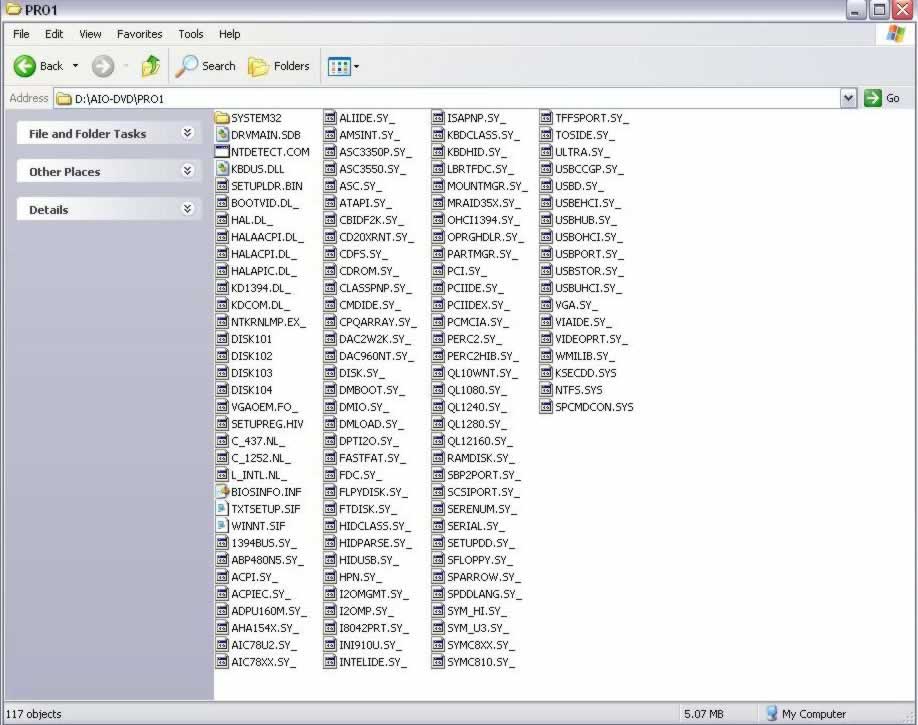Select the FASTFAT.SY_ file name
This screenshot has width=918, height=725.
point(372,458)
